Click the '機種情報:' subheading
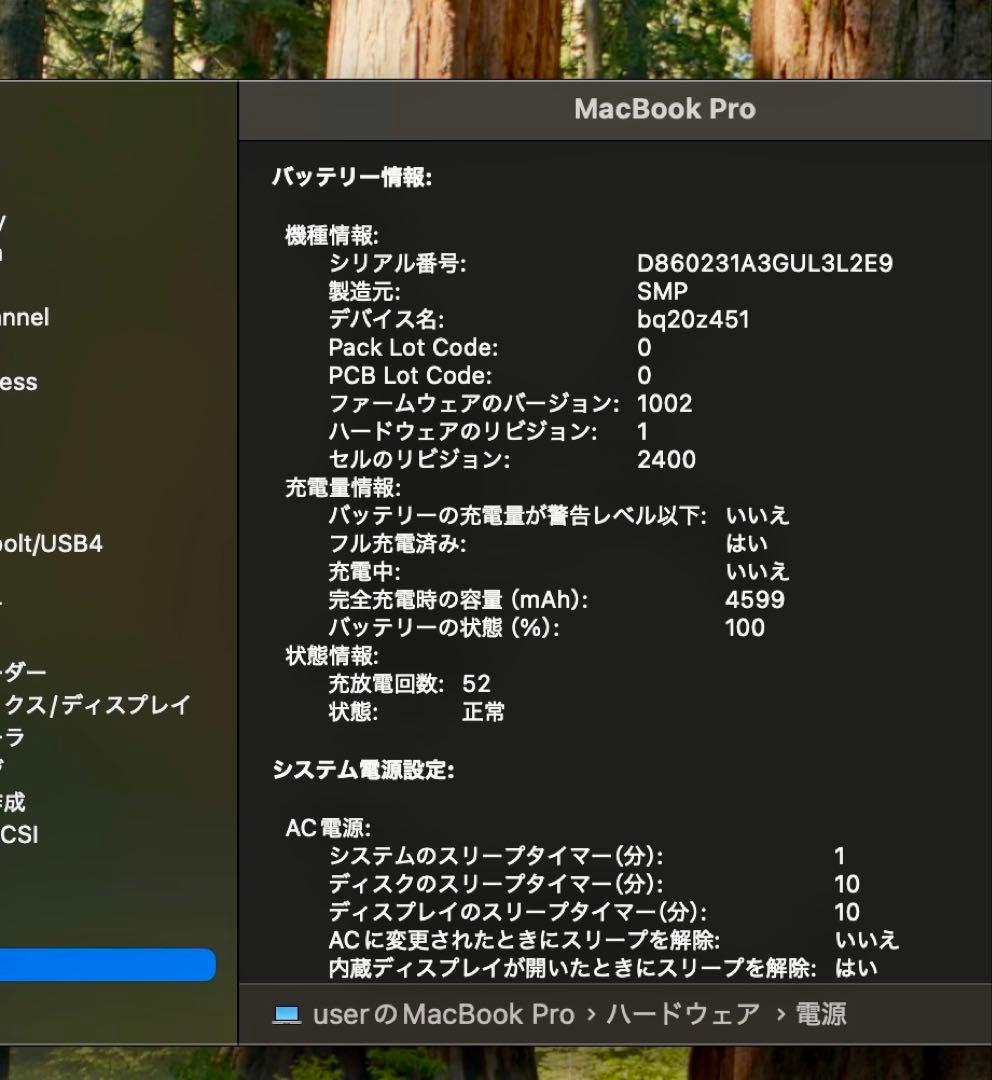Viewport: 992px width, 1080px height. [x=332, y=236]
